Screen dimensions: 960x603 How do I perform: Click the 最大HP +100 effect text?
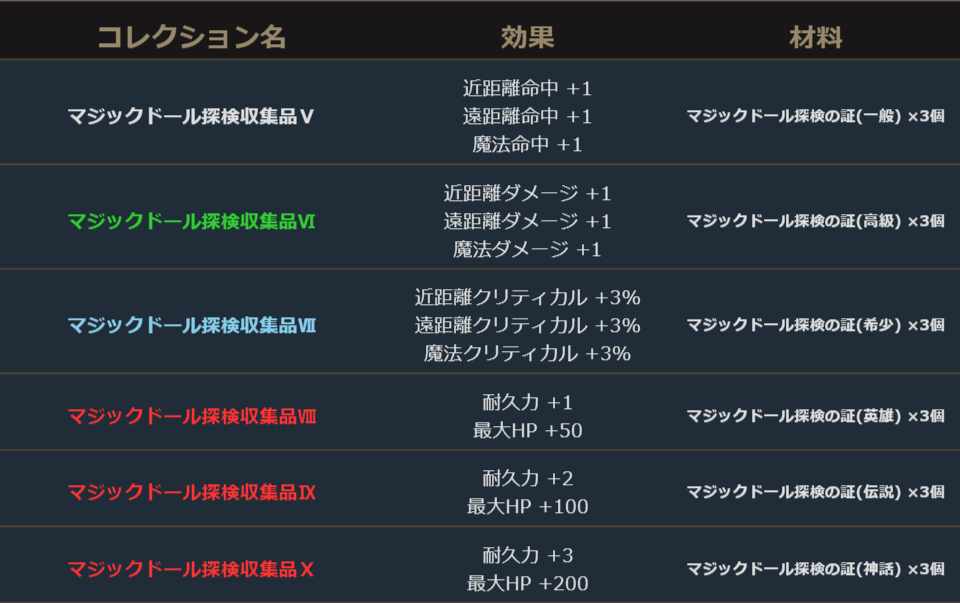pos(527,507)
